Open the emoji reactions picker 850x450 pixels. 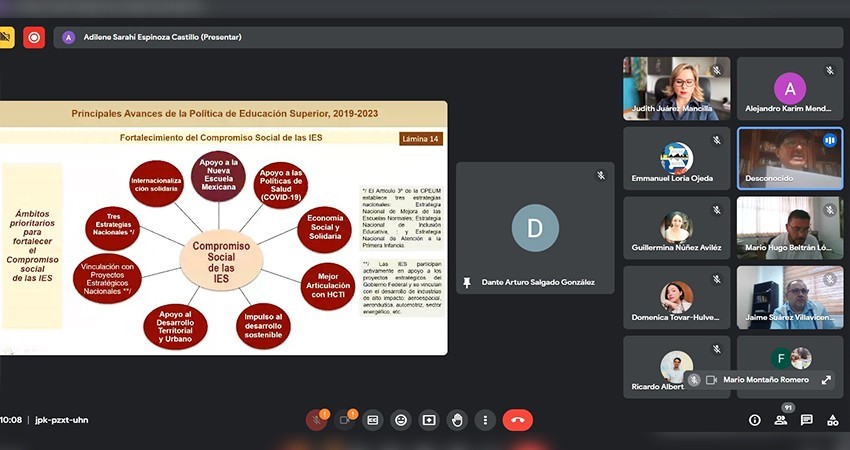pyautogui.click(x=401, y=420)
